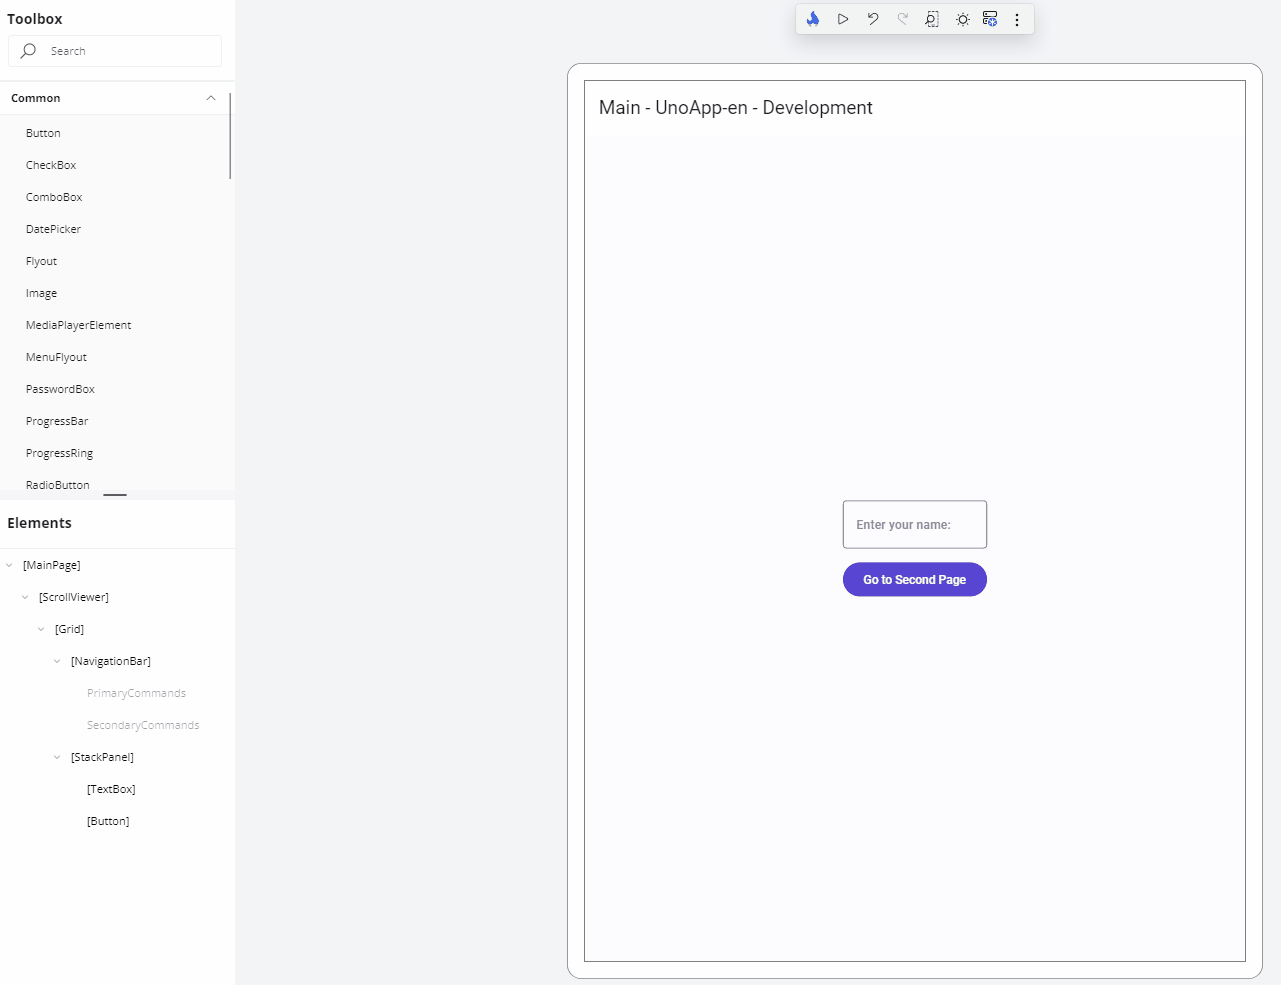Click the Redo icon in the toolbar
This screenshot has height=985, width=1281.
(902, 18)
